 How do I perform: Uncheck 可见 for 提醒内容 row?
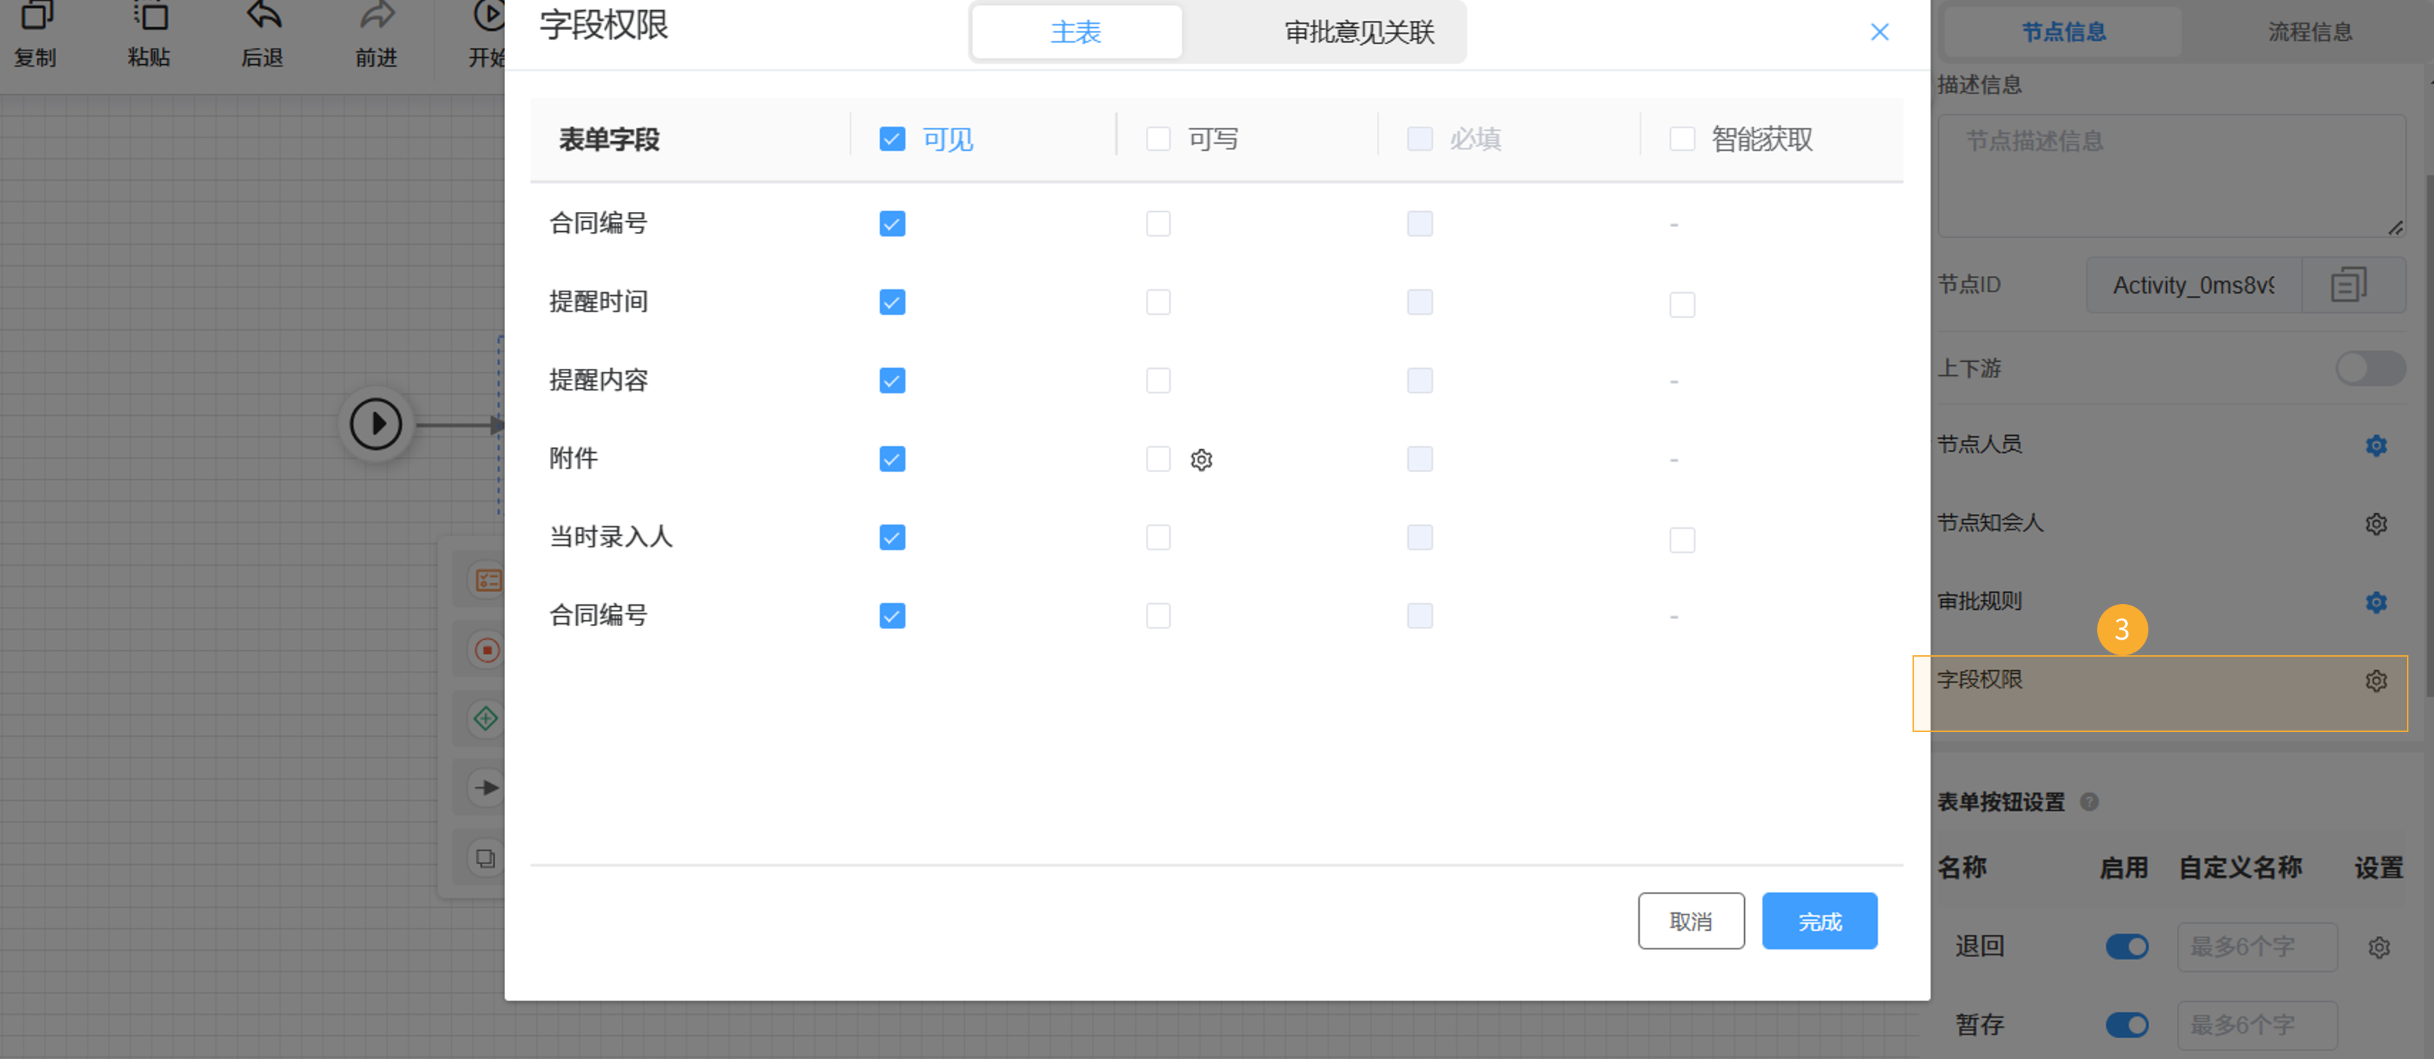(x=892, y=381)
